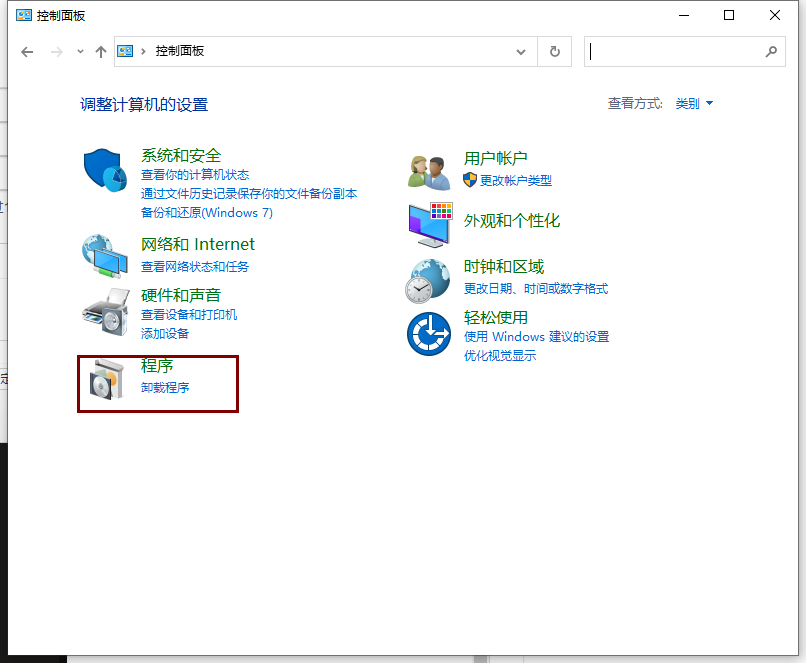The height and width of the screenshot is (663, 806).
Task: Refresh the Control Panel view
Action: coord(555,51)
